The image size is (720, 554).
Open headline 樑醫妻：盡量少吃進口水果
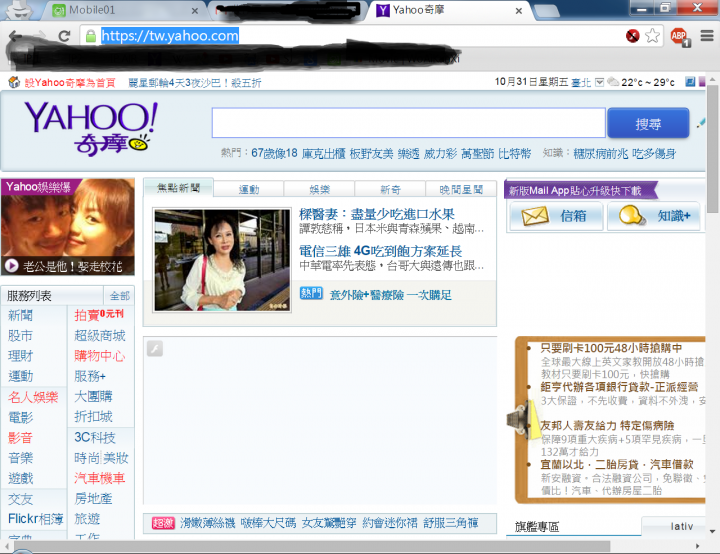coord(377,214)
